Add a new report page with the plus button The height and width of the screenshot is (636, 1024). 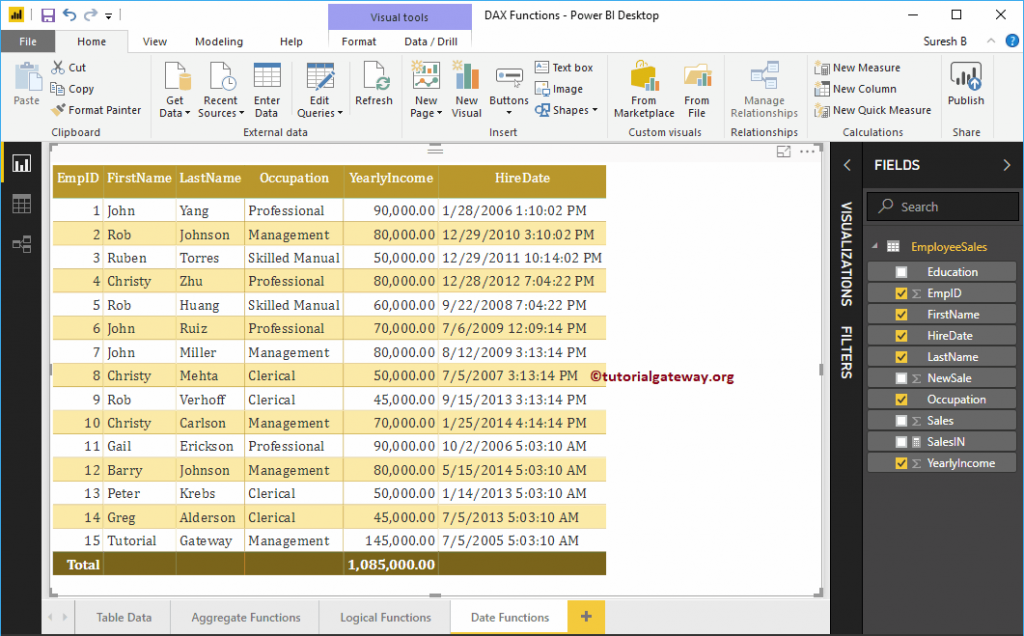(588, 617)
